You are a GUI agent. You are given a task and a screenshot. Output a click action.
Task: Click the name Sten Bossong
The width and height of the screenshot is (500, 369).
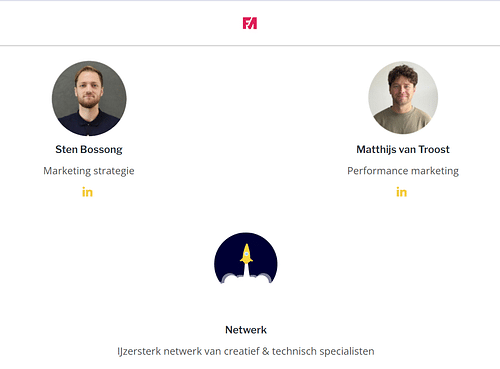[89, 150]
